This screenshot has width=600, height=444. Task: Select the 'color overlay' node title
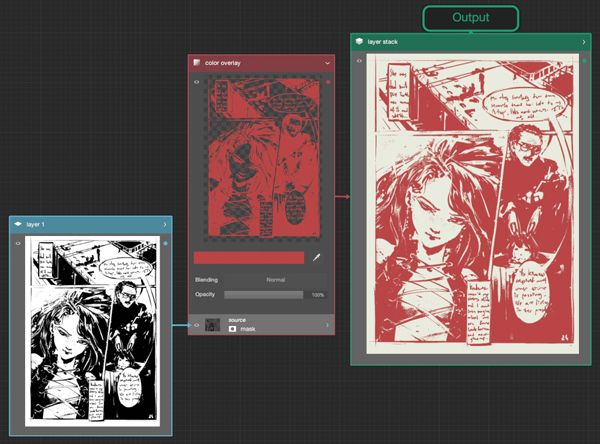pyautogui.click(x=223, y=63)
